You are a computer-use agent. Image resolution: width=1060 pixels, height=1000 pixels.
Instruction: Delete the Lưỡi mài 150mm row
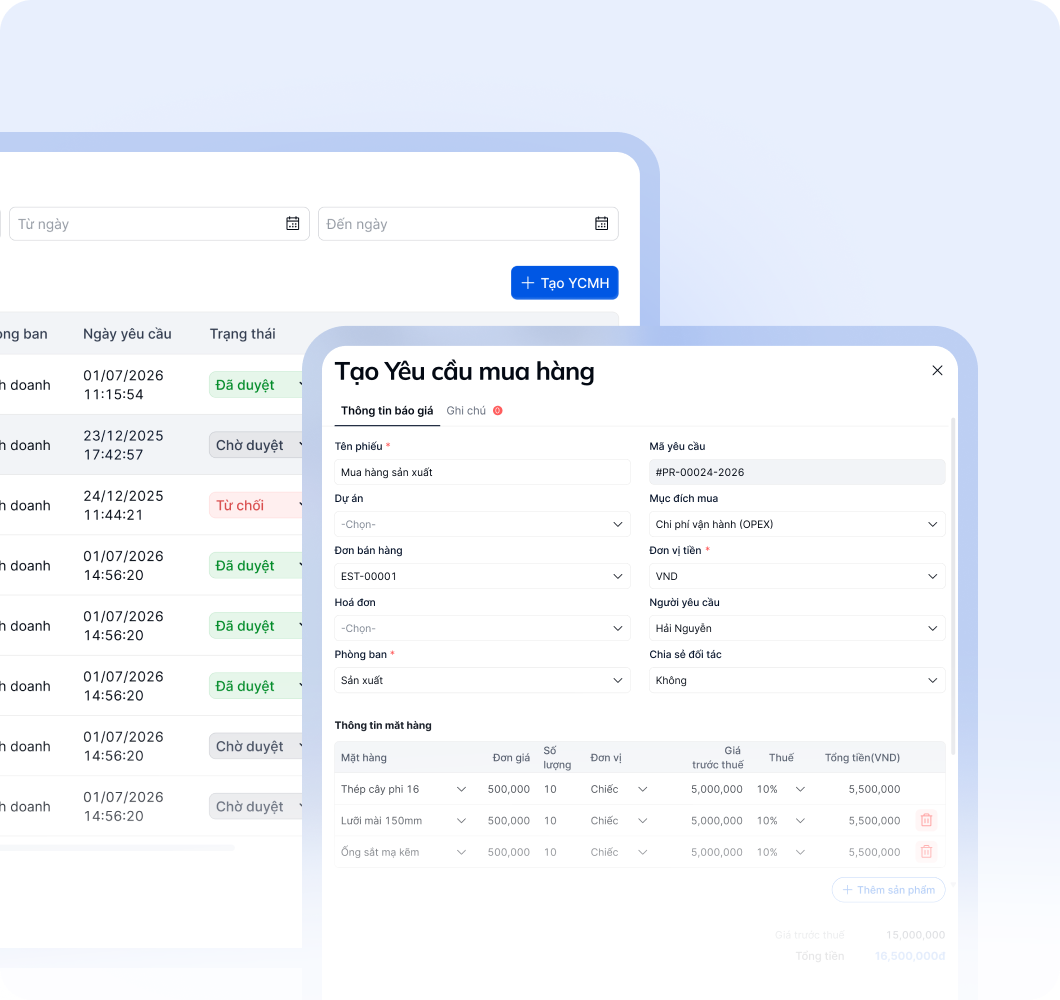click(926, 820)
